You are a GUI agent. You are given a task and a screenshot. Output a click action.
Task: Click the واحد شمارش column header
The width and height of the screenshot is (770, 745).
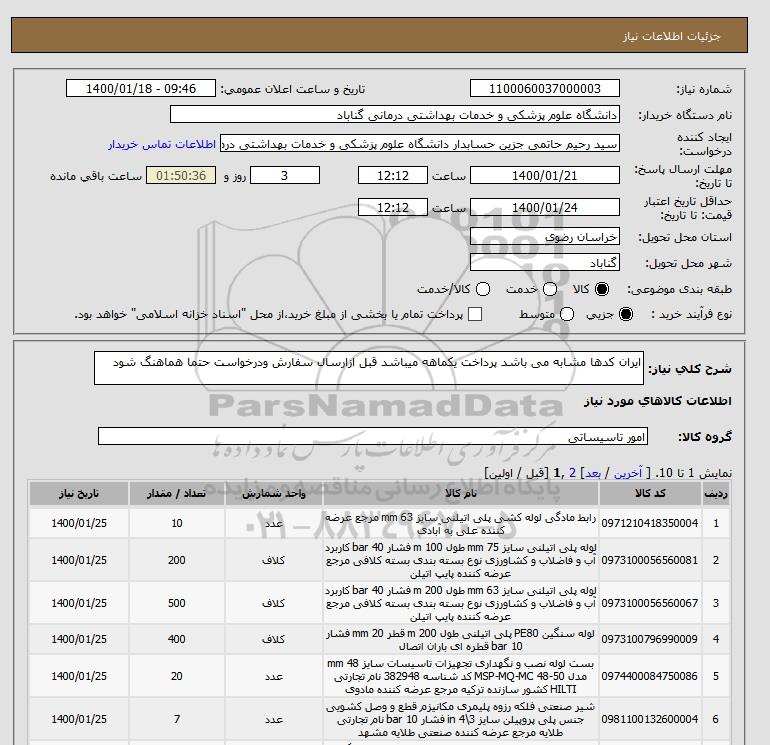pos(274,494)
